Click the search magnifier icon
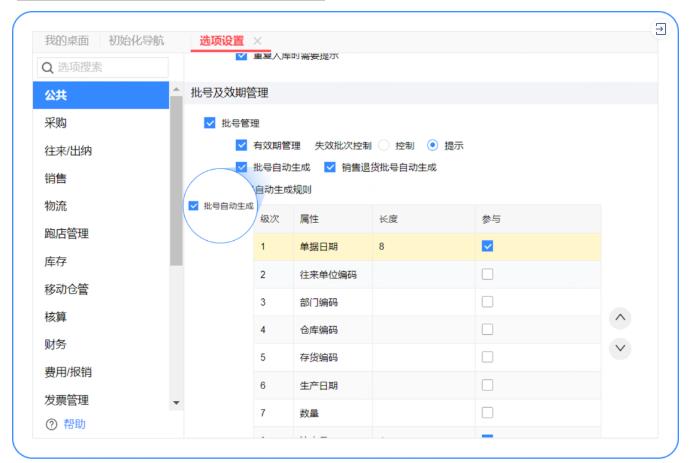This screenshot has height=463, width=690. pyautogui.click(x=47, y=67)
